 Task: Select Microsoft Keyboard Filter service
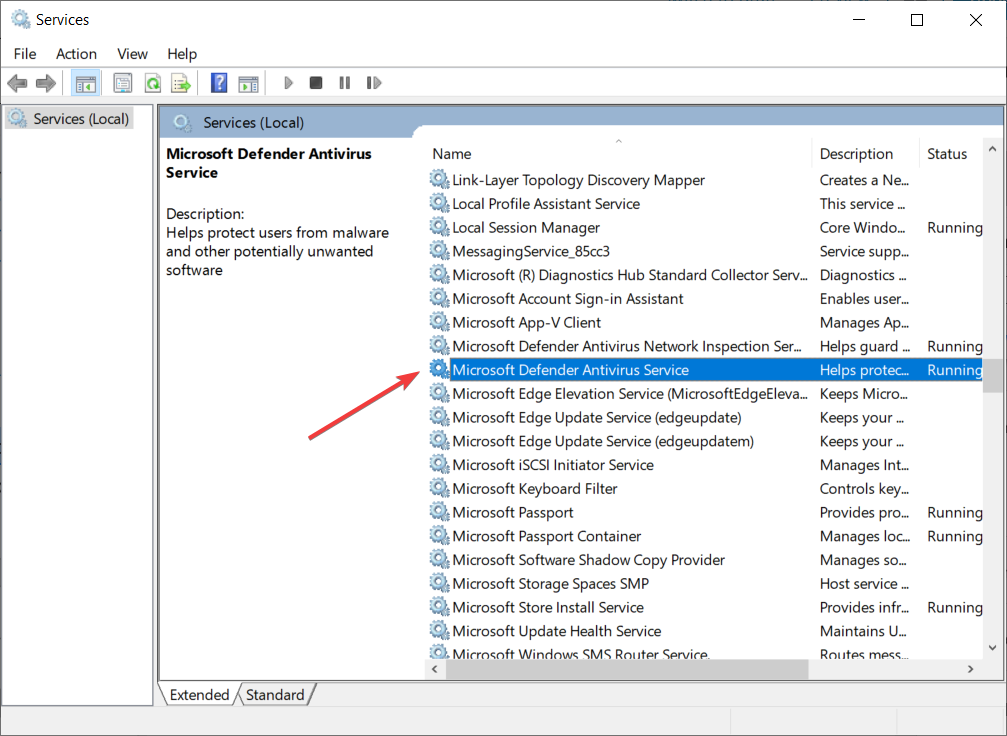tap(535, 489)
